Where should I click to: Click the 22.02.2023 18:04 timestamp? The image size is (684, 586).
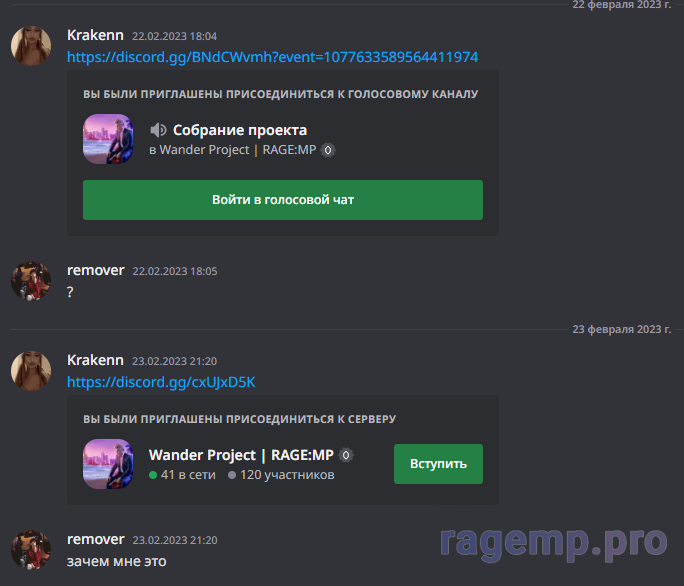[174, 36]
